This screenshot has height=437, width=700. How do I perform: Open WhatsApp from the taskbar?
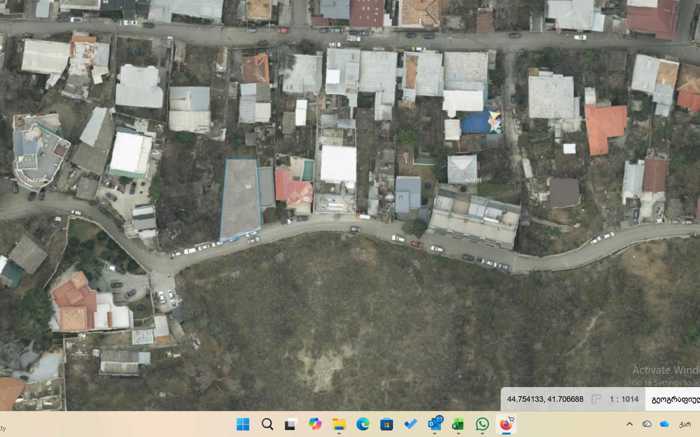483,424
